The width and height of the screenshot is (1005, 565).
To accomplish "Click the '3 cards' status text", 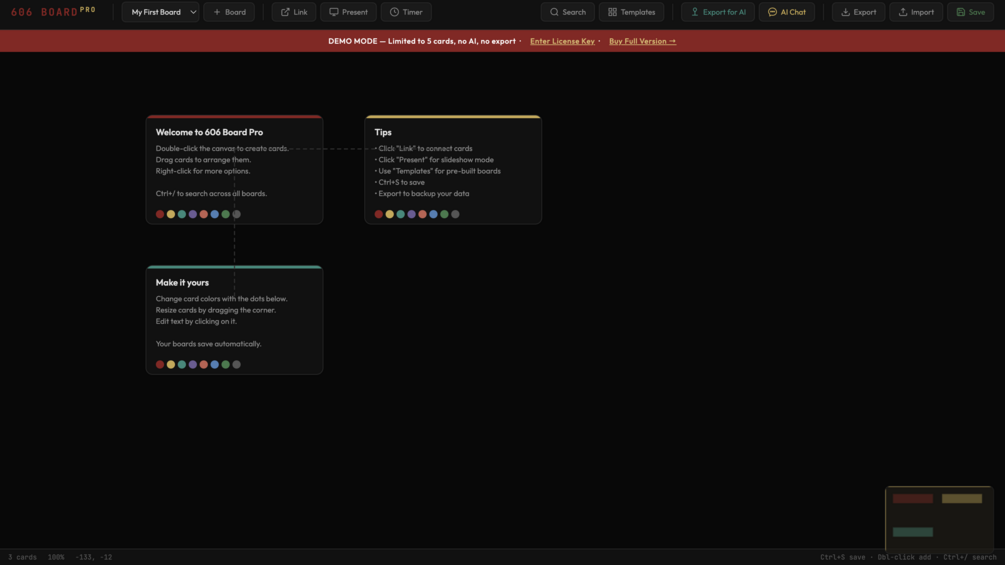I will [x=22, y=557].
